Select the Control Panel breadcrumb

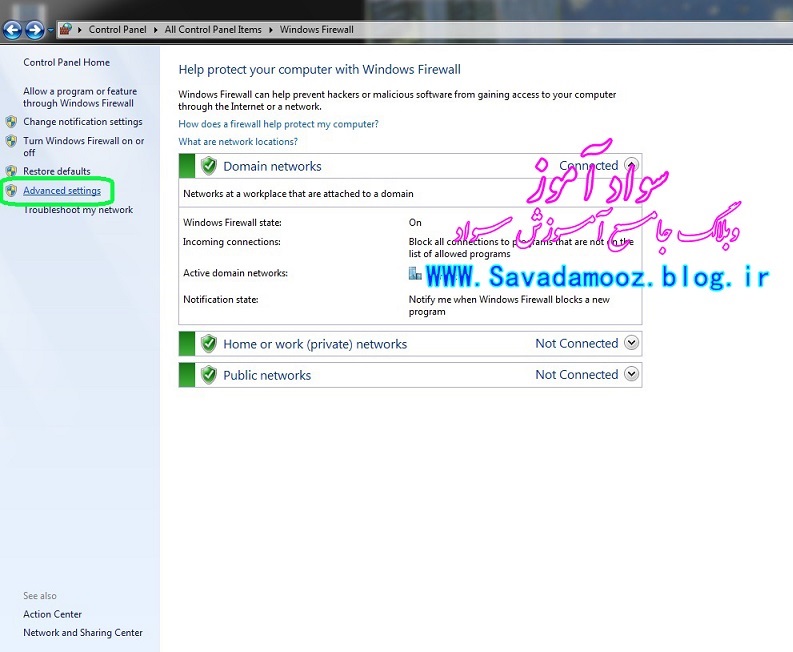(x=117, y=30)
